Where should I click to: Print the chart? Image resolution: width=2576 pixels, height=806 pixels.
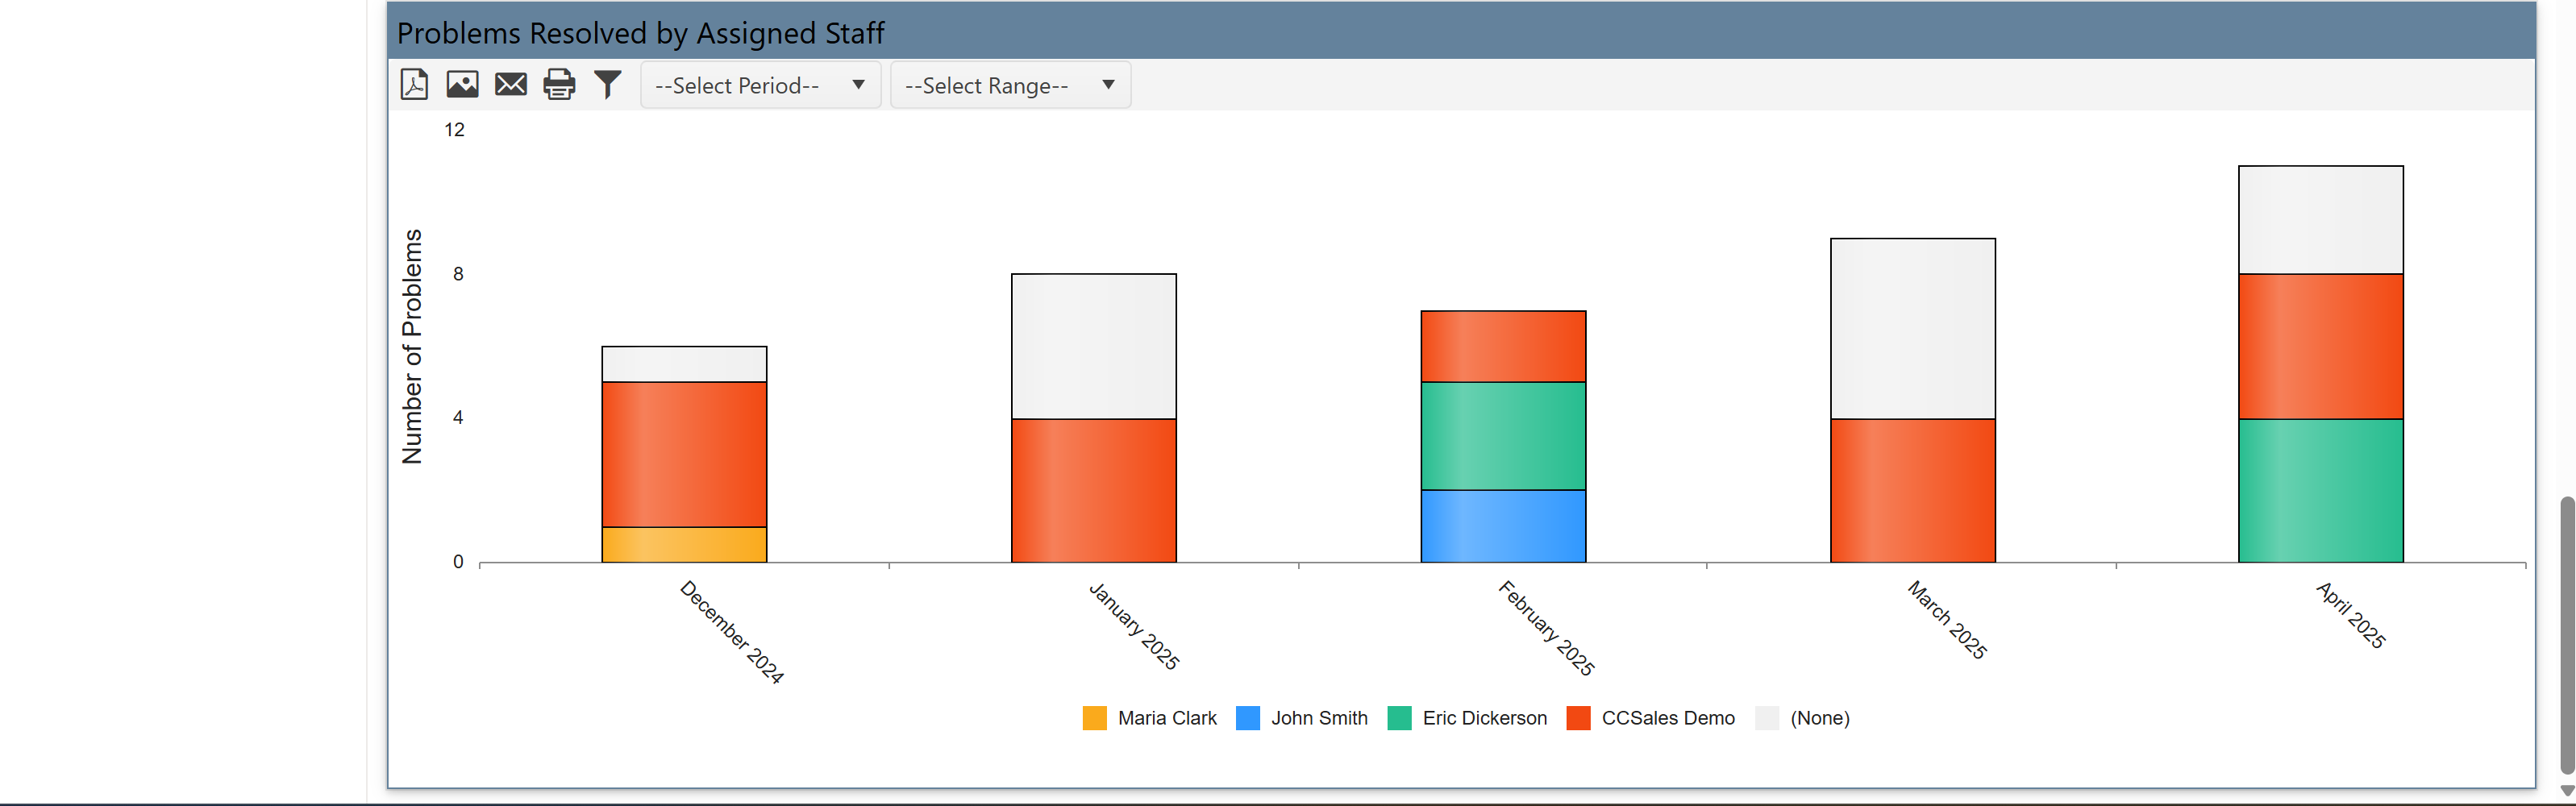point(558,85)
